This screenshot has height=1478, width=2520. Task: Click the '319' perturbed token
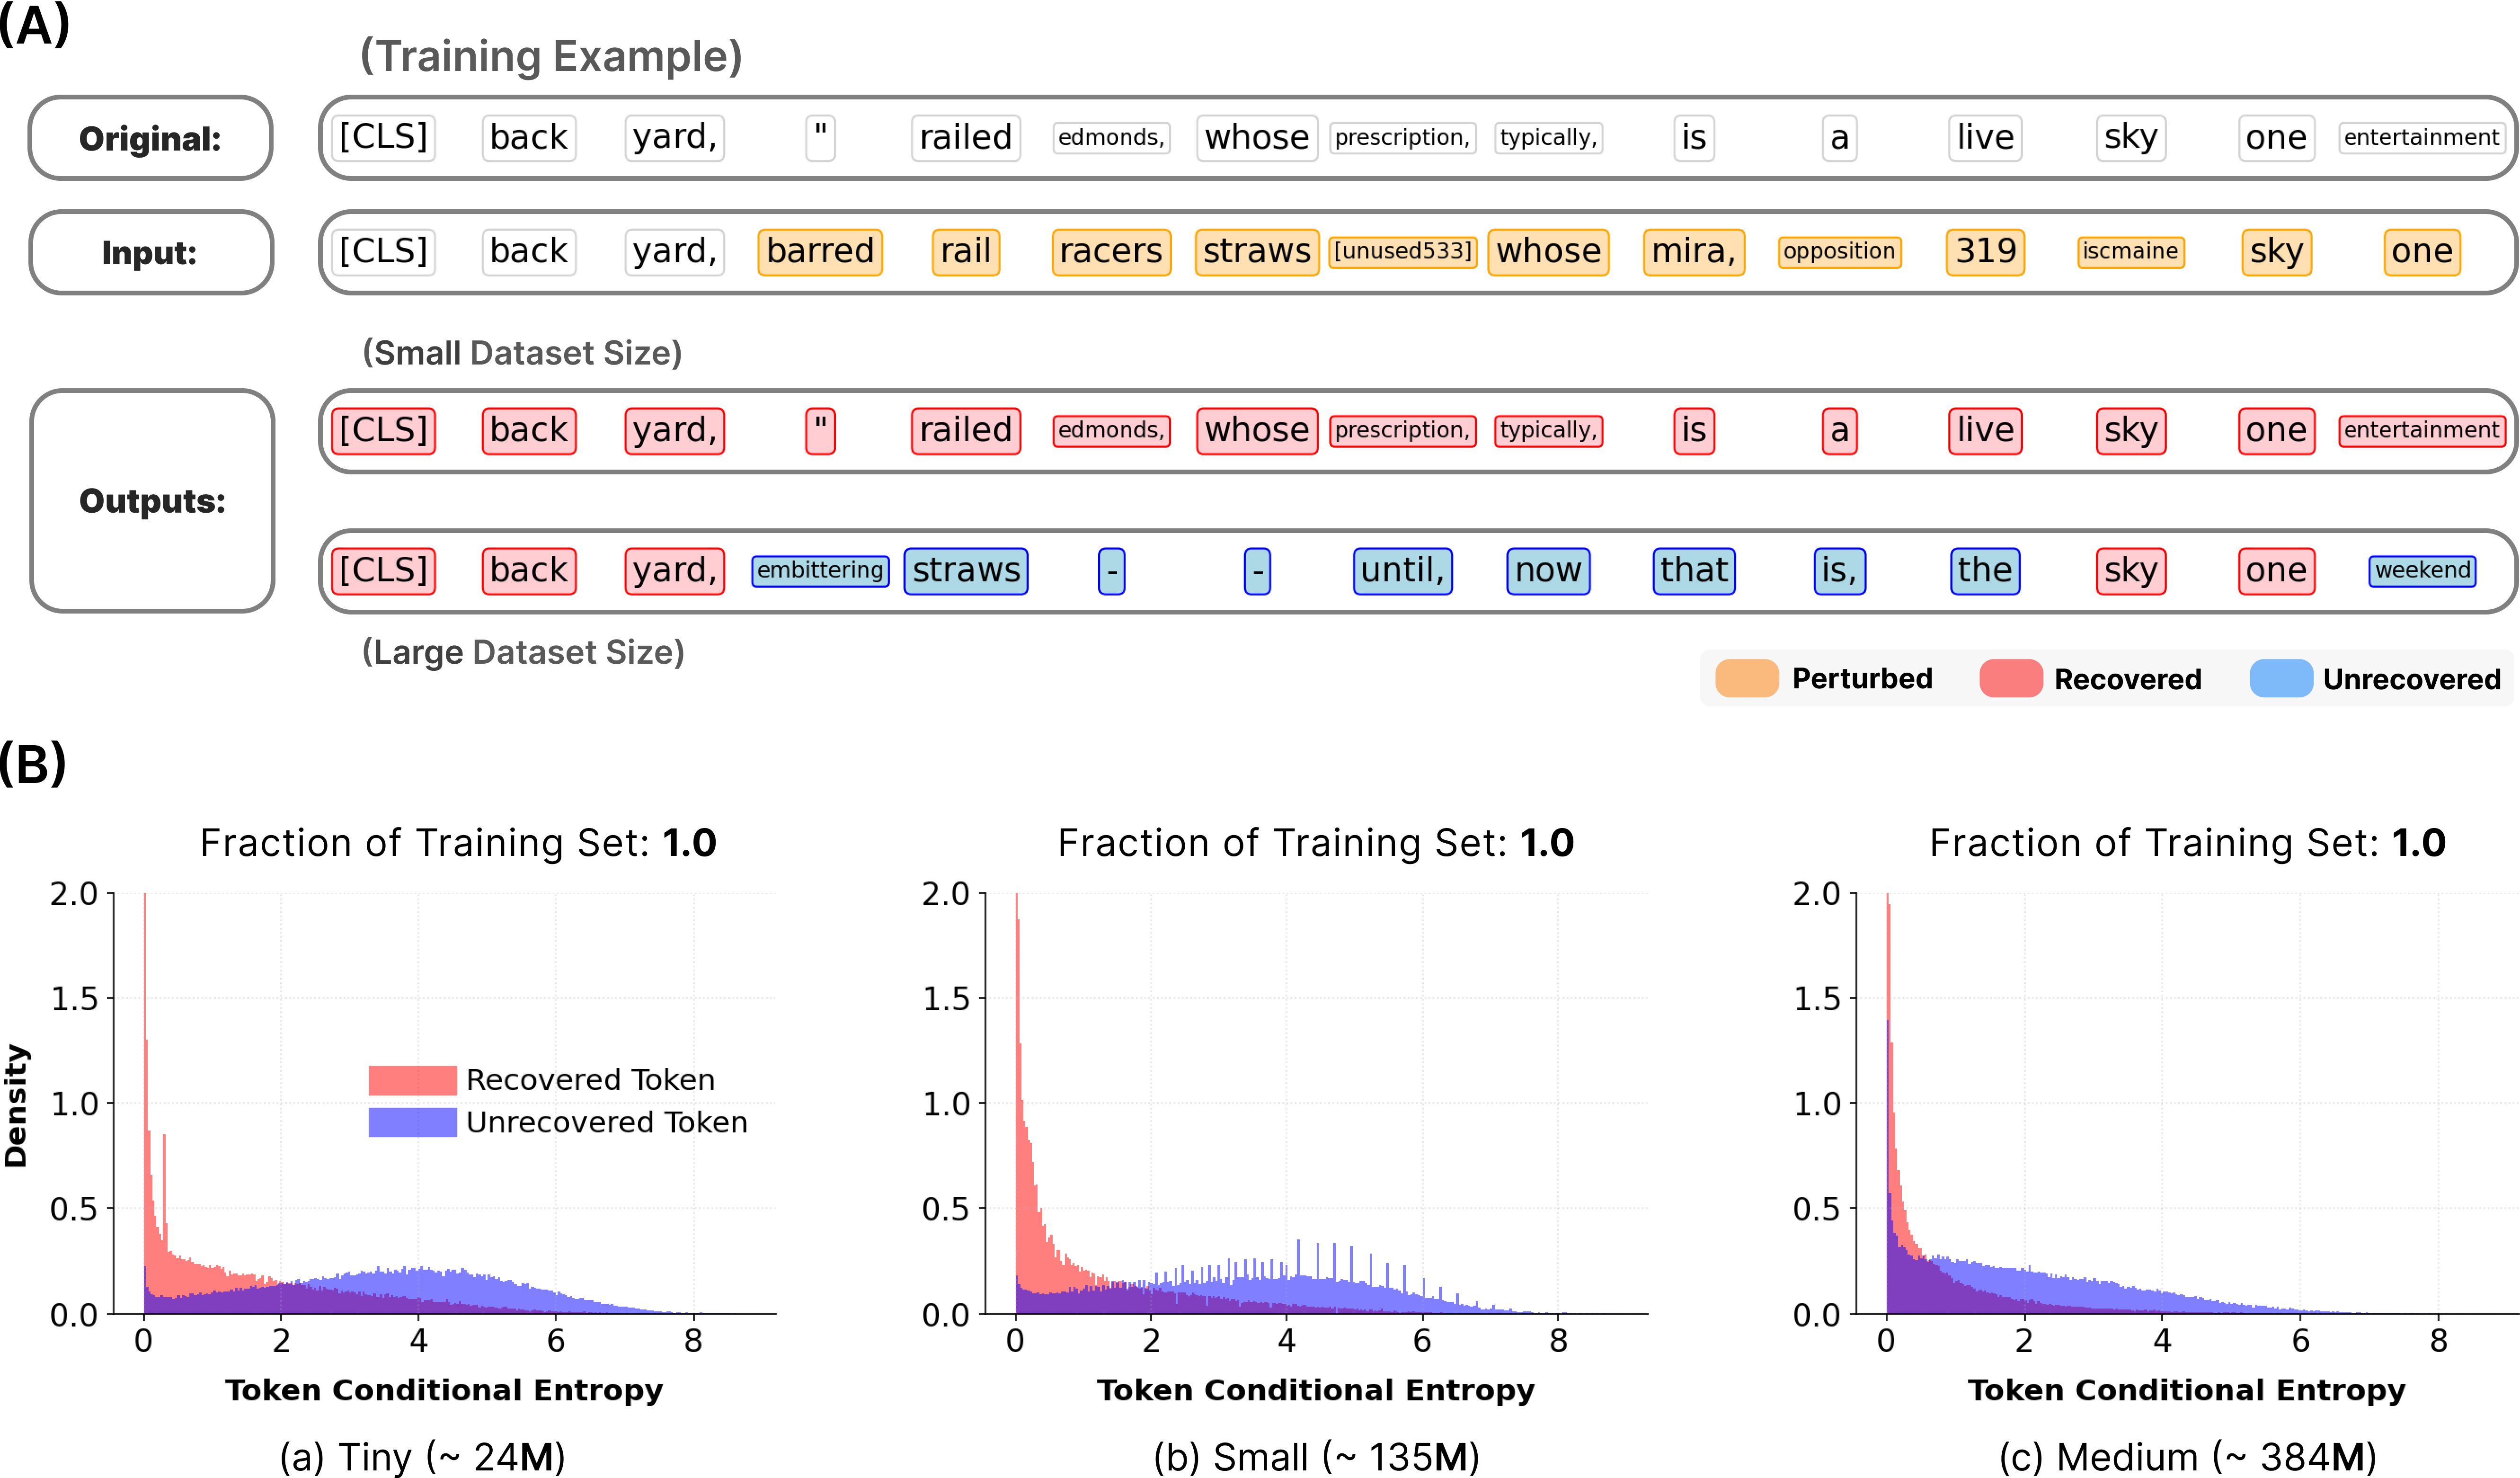(1985, 251)
